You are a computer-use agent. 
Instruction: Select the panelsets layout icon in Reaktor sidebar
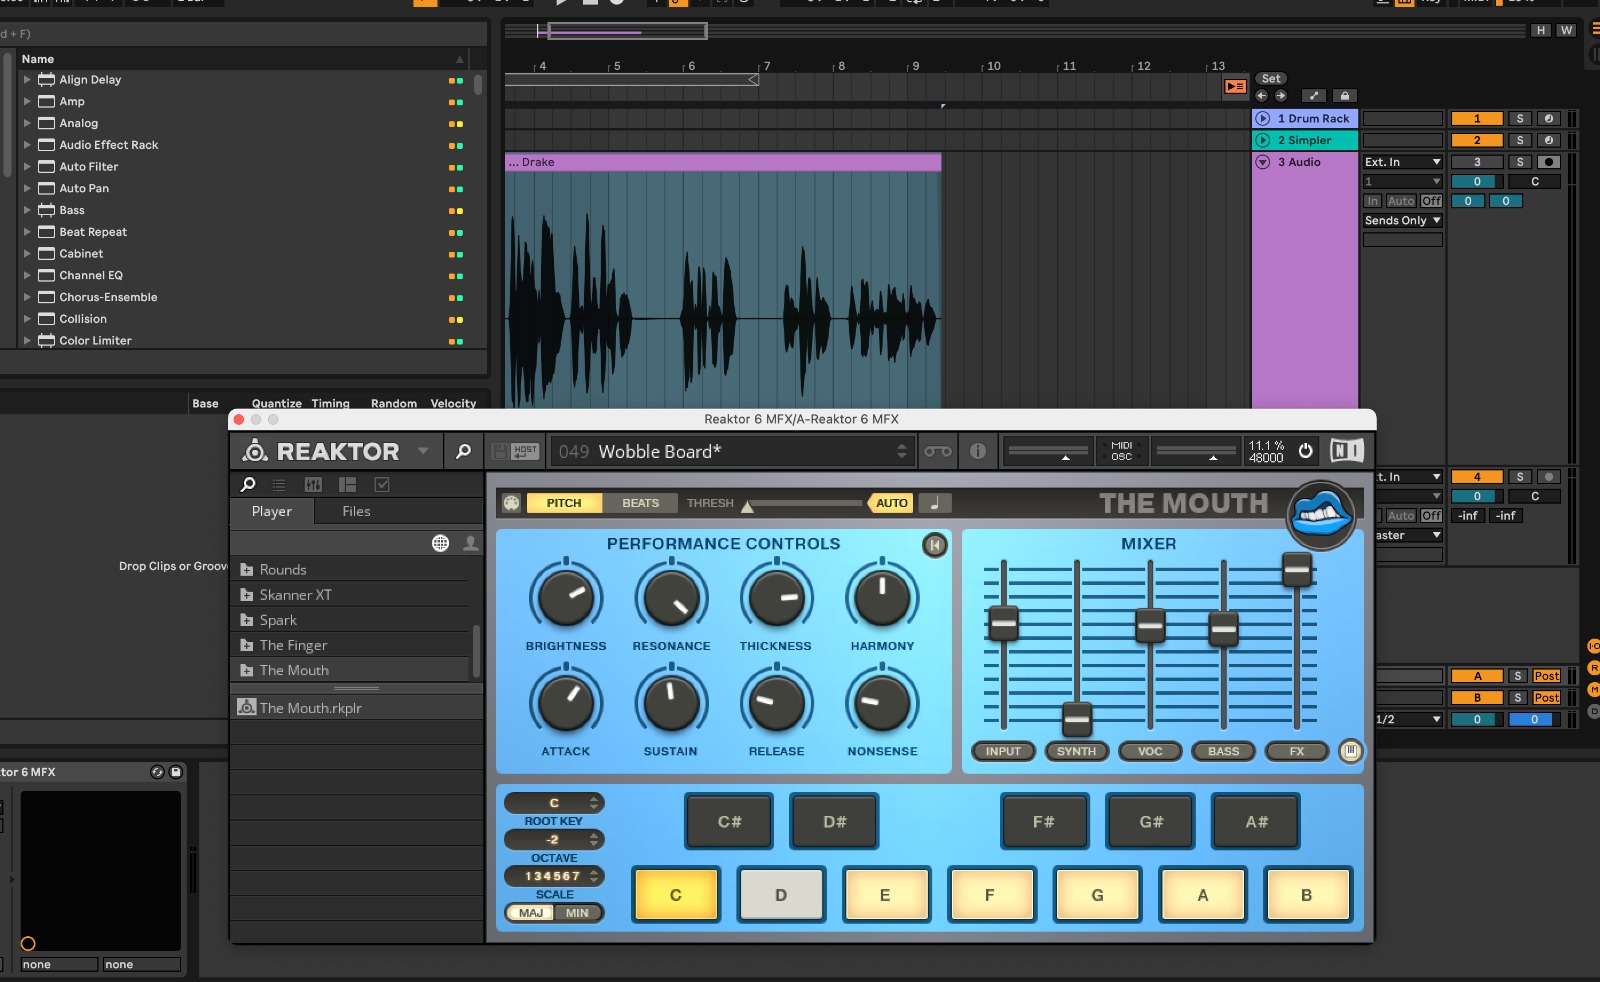point(348,485)
